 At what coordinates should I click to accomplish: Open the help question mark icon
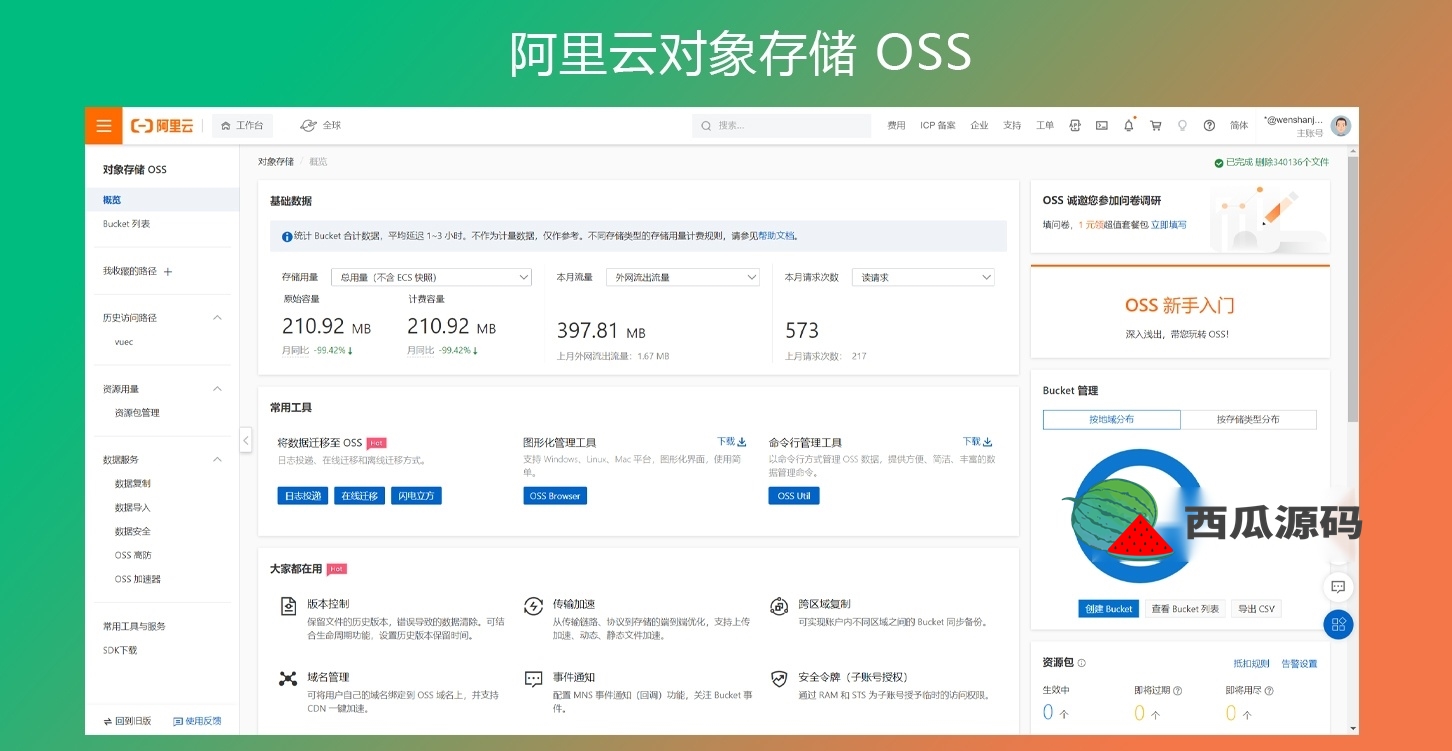point(1209,126)
